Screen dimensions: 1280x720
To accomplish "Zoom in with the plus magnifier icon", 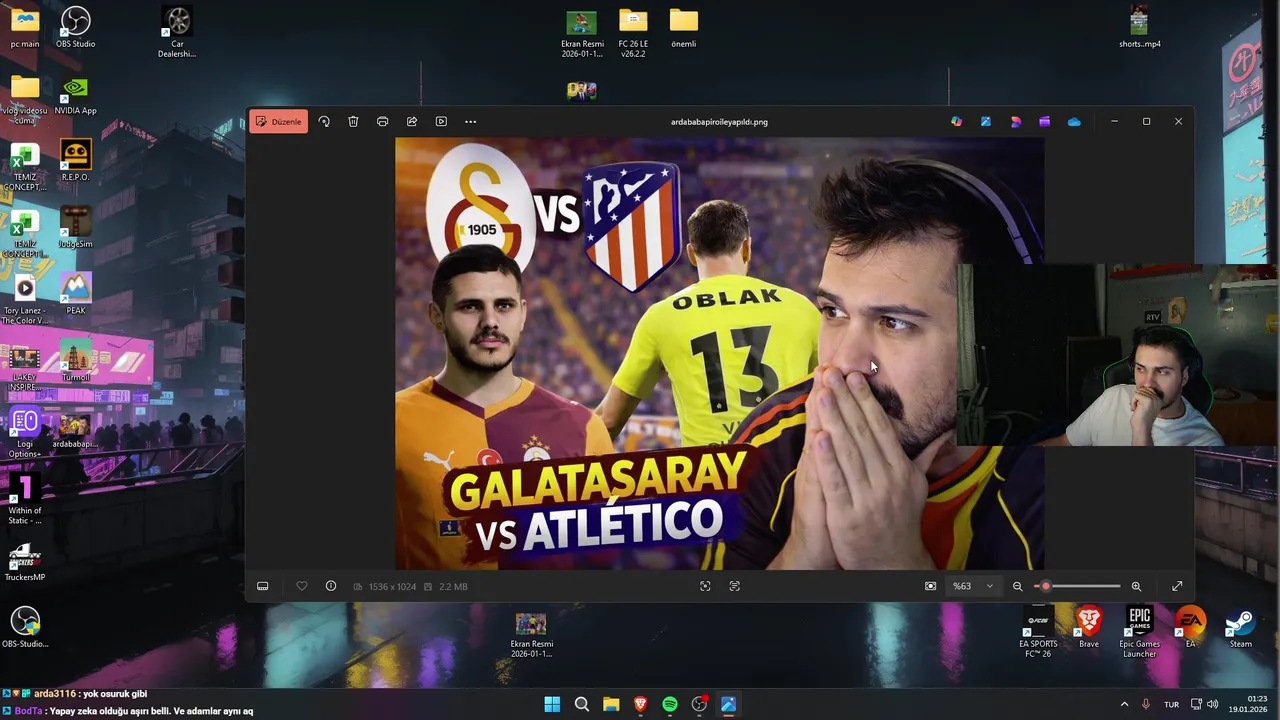I will click(1136, 586).
